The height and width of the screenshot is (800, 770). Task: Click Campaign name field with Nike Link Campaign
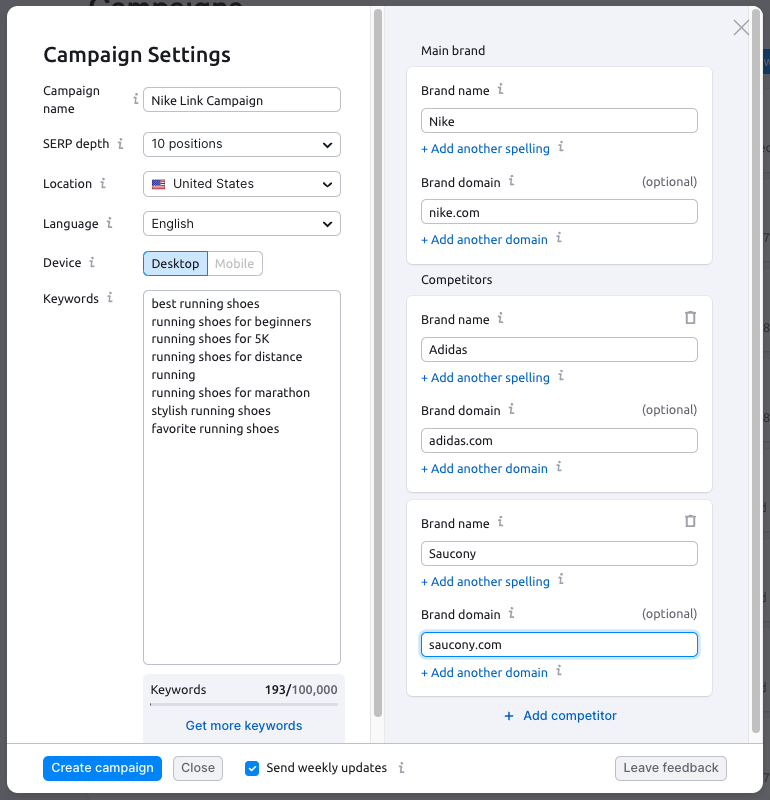[242, 100]
